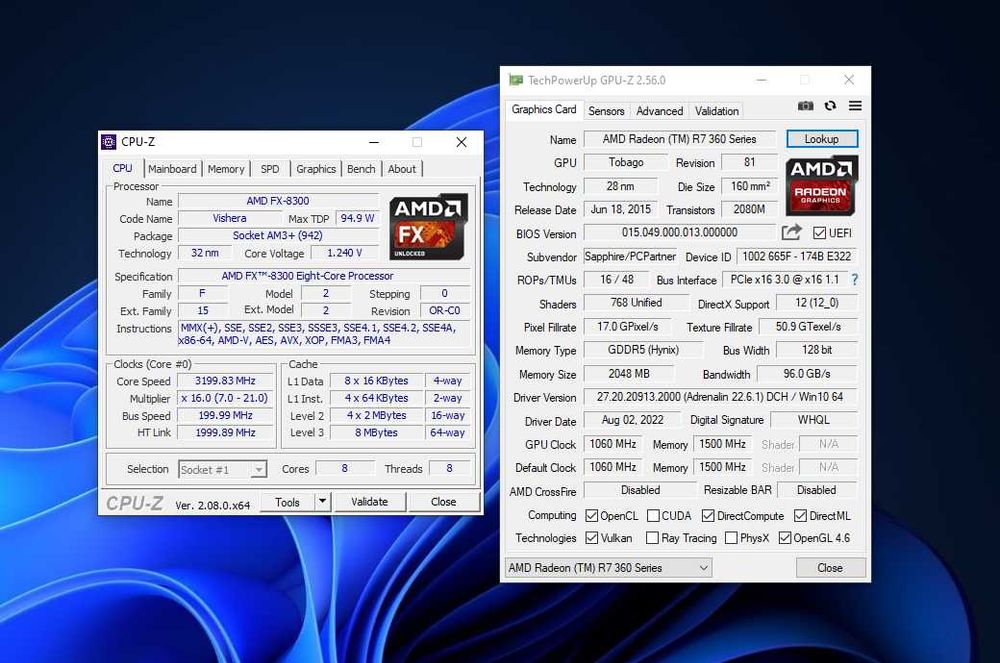
Task: Click the Threads value field in CPU-Z
Action: click(x=449, y=469)
